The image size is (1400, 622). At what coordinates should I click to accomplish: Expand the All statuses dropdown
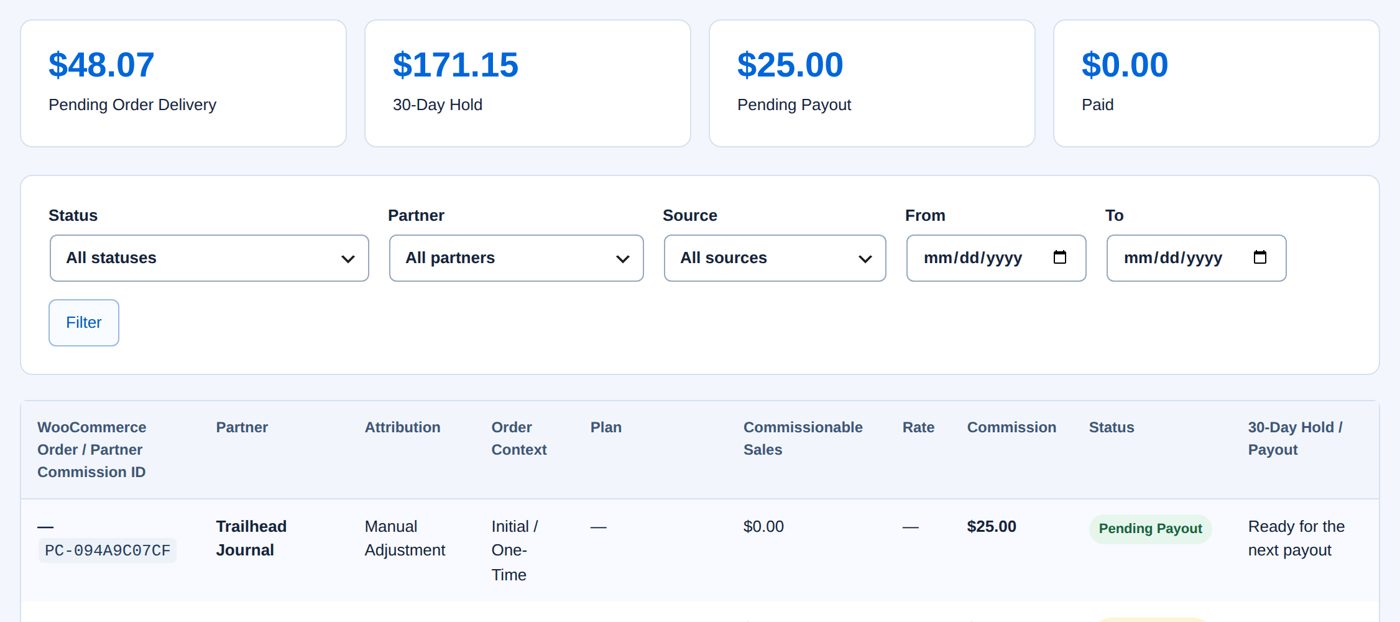(x=209, y=258)
